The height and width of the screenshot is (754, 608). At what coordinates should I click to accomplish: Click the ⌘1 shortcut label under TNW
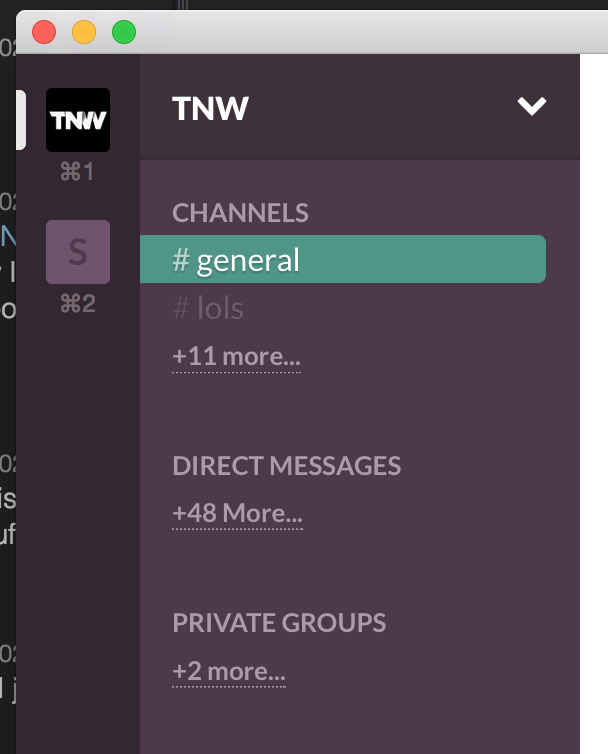coord(77,172)
